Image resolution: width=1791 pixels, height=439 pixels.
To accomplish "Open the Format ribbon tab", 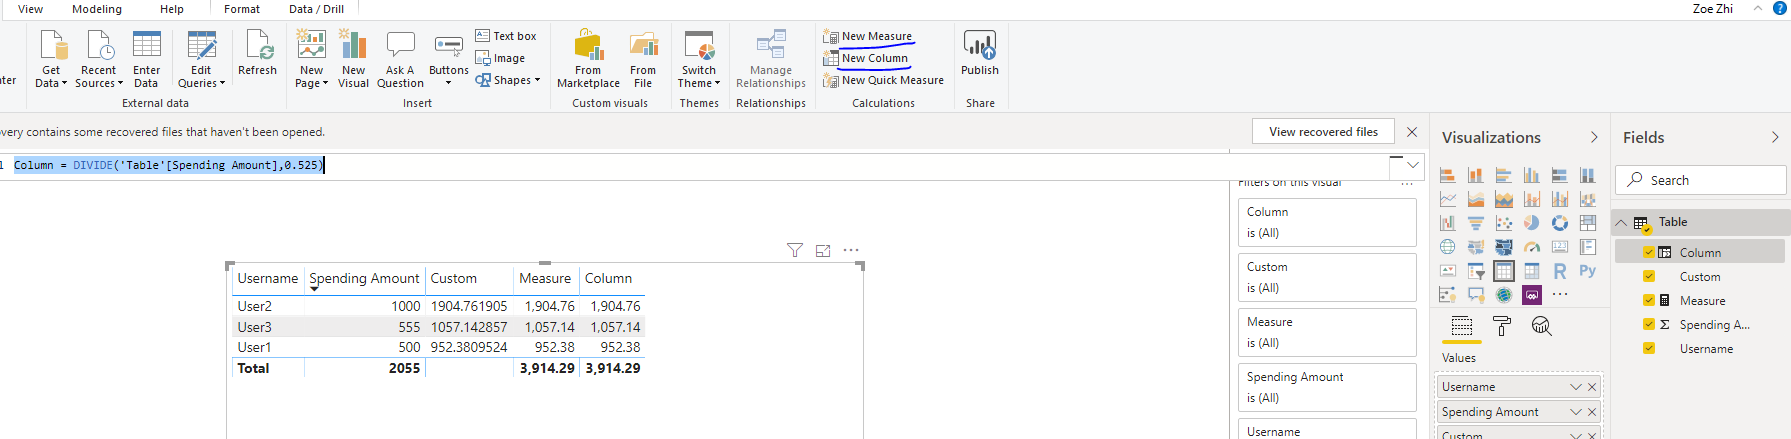I will pos(242,9).
